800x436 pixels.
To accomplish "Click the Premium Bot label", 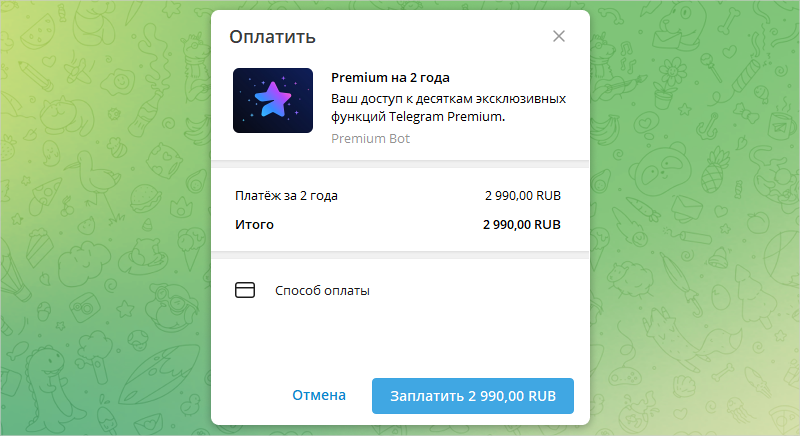I will click(x=370, y=139).
